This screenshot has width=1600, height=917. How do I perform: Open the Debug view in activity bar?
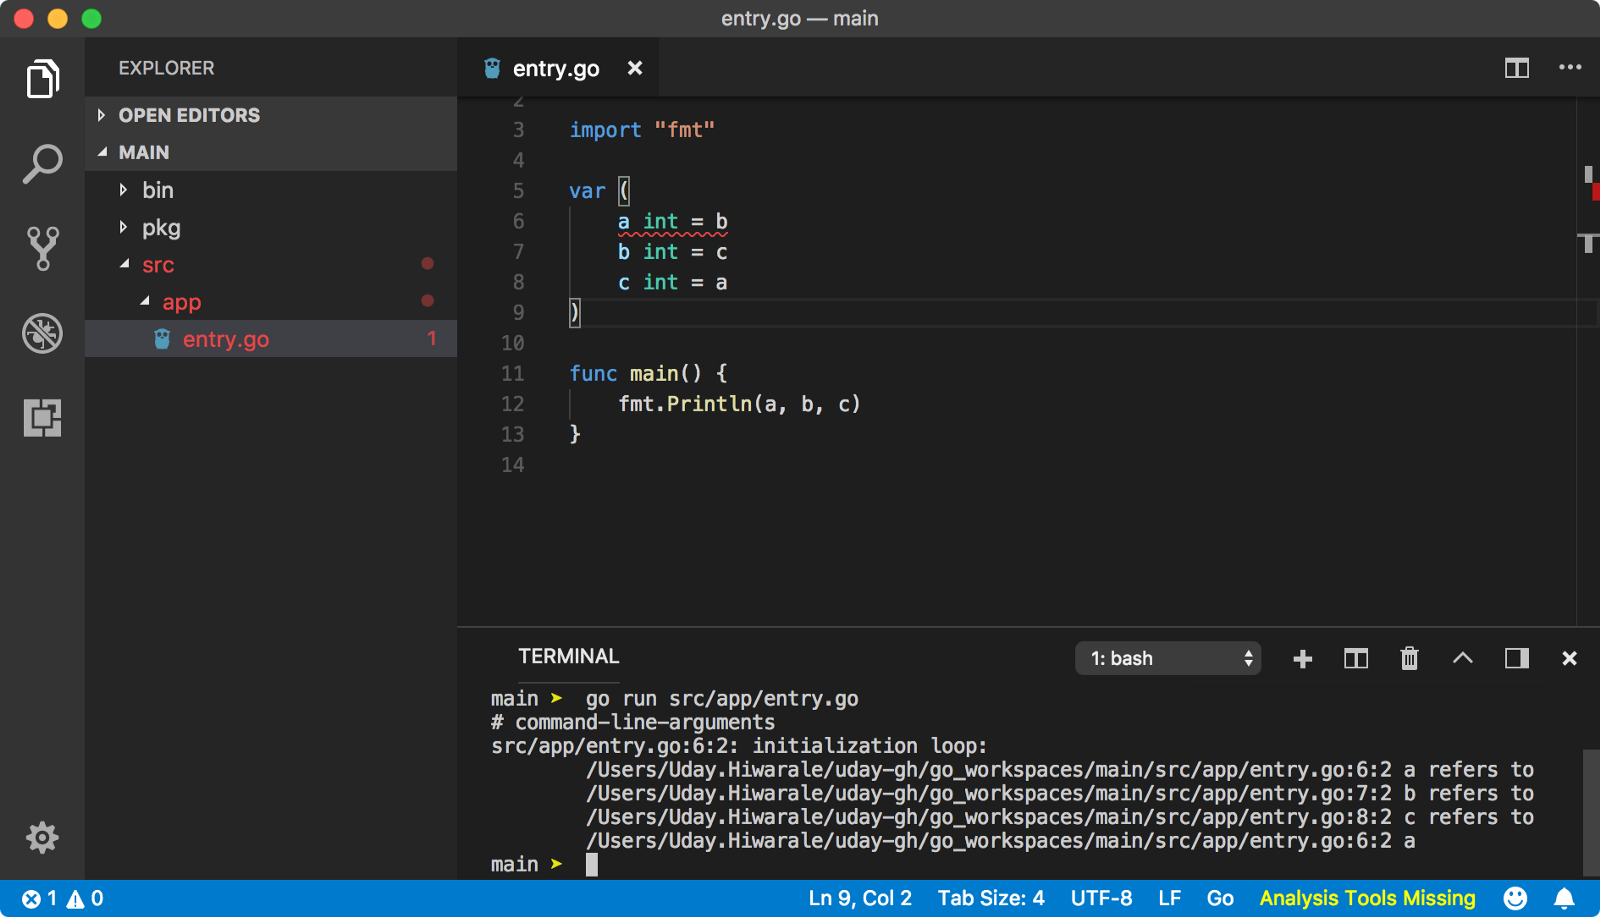42,333
